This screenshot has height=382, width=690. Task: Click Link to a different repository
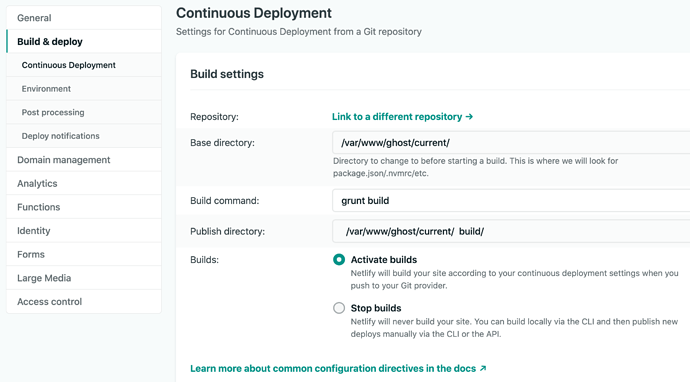pos(402,117)
